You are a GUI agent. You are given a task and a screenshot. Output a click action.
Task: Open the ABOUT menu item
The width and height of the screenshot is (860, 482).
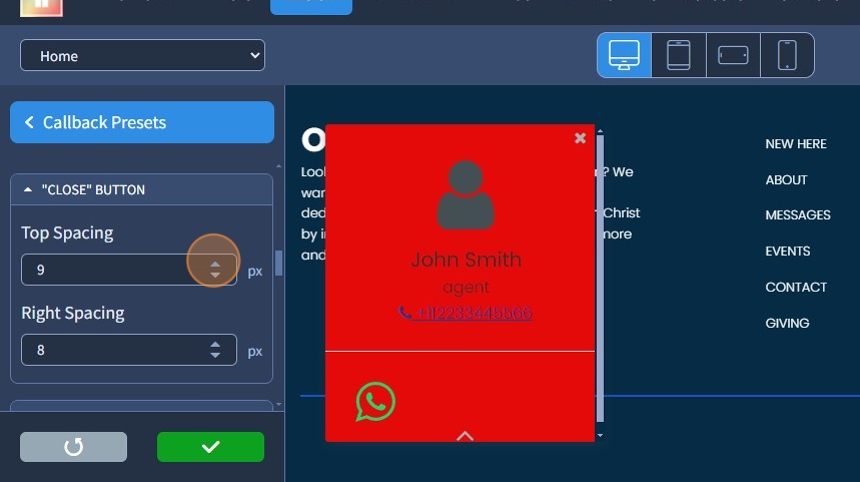787,180
